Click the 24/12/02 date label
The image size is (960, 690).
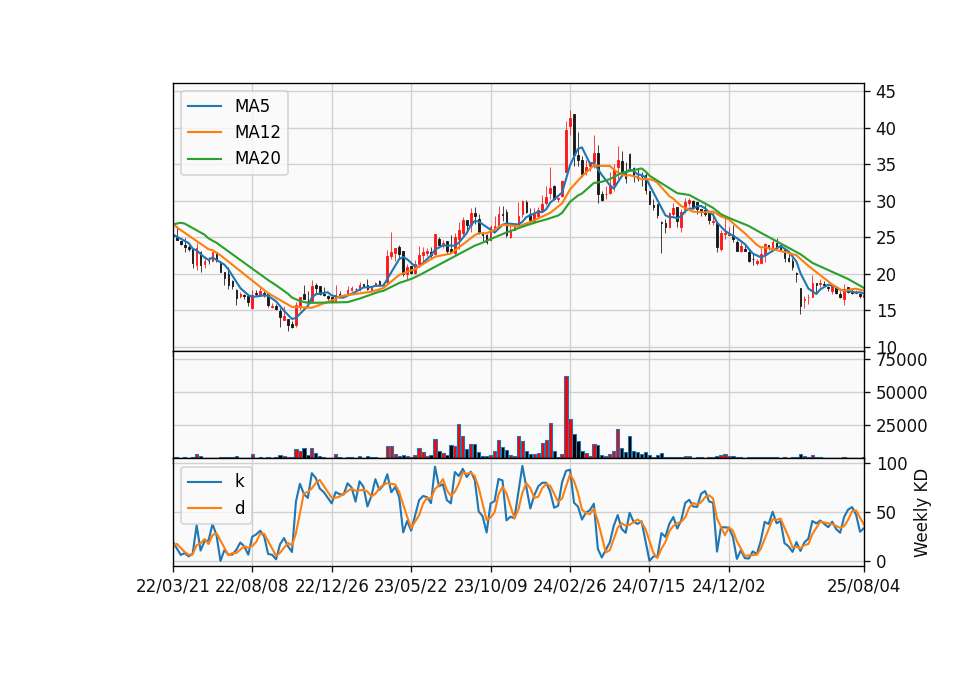click(729, 586)
